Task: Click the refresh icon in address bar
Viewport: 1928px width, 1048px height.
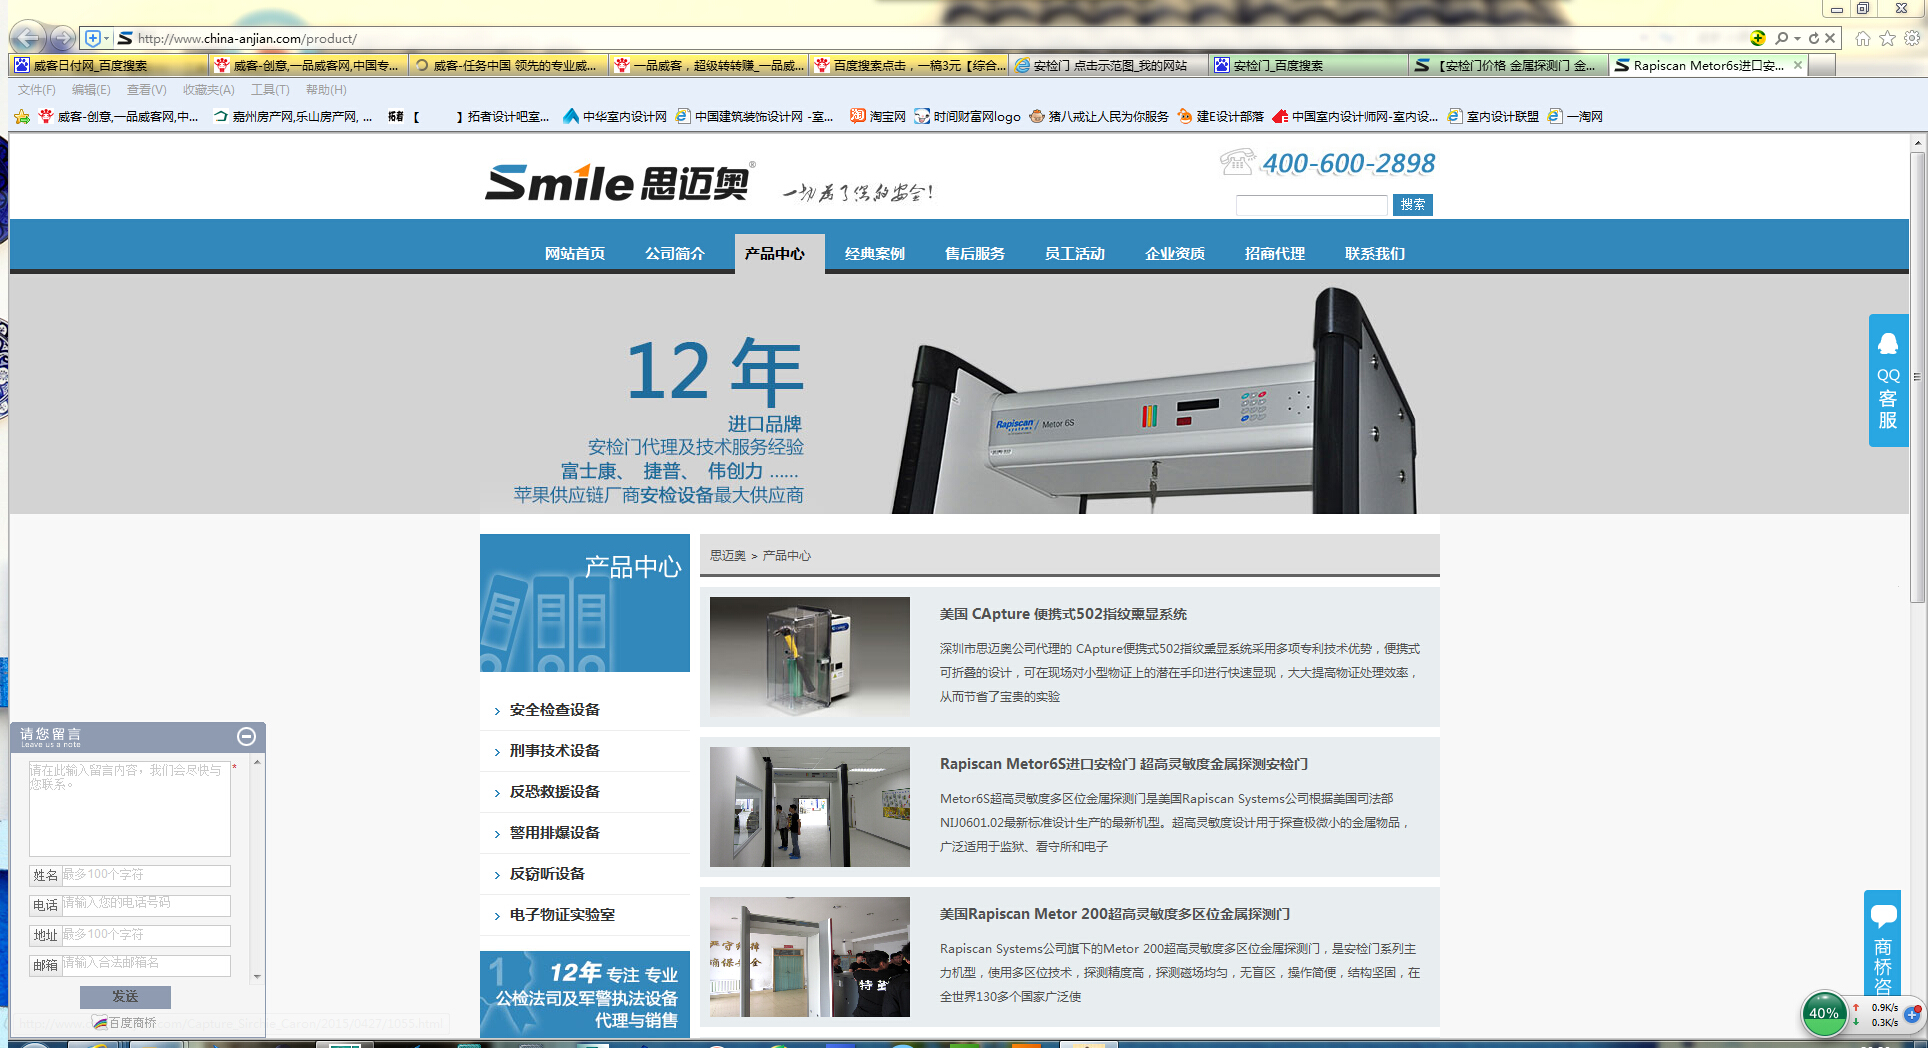Action: tap(1813, 38)
